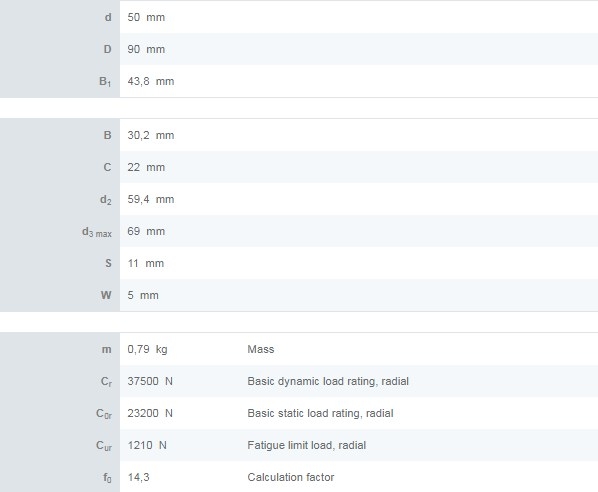Select the B parameter label above C
Viewport: 598px width, 492px height.
tap(108, 135)
